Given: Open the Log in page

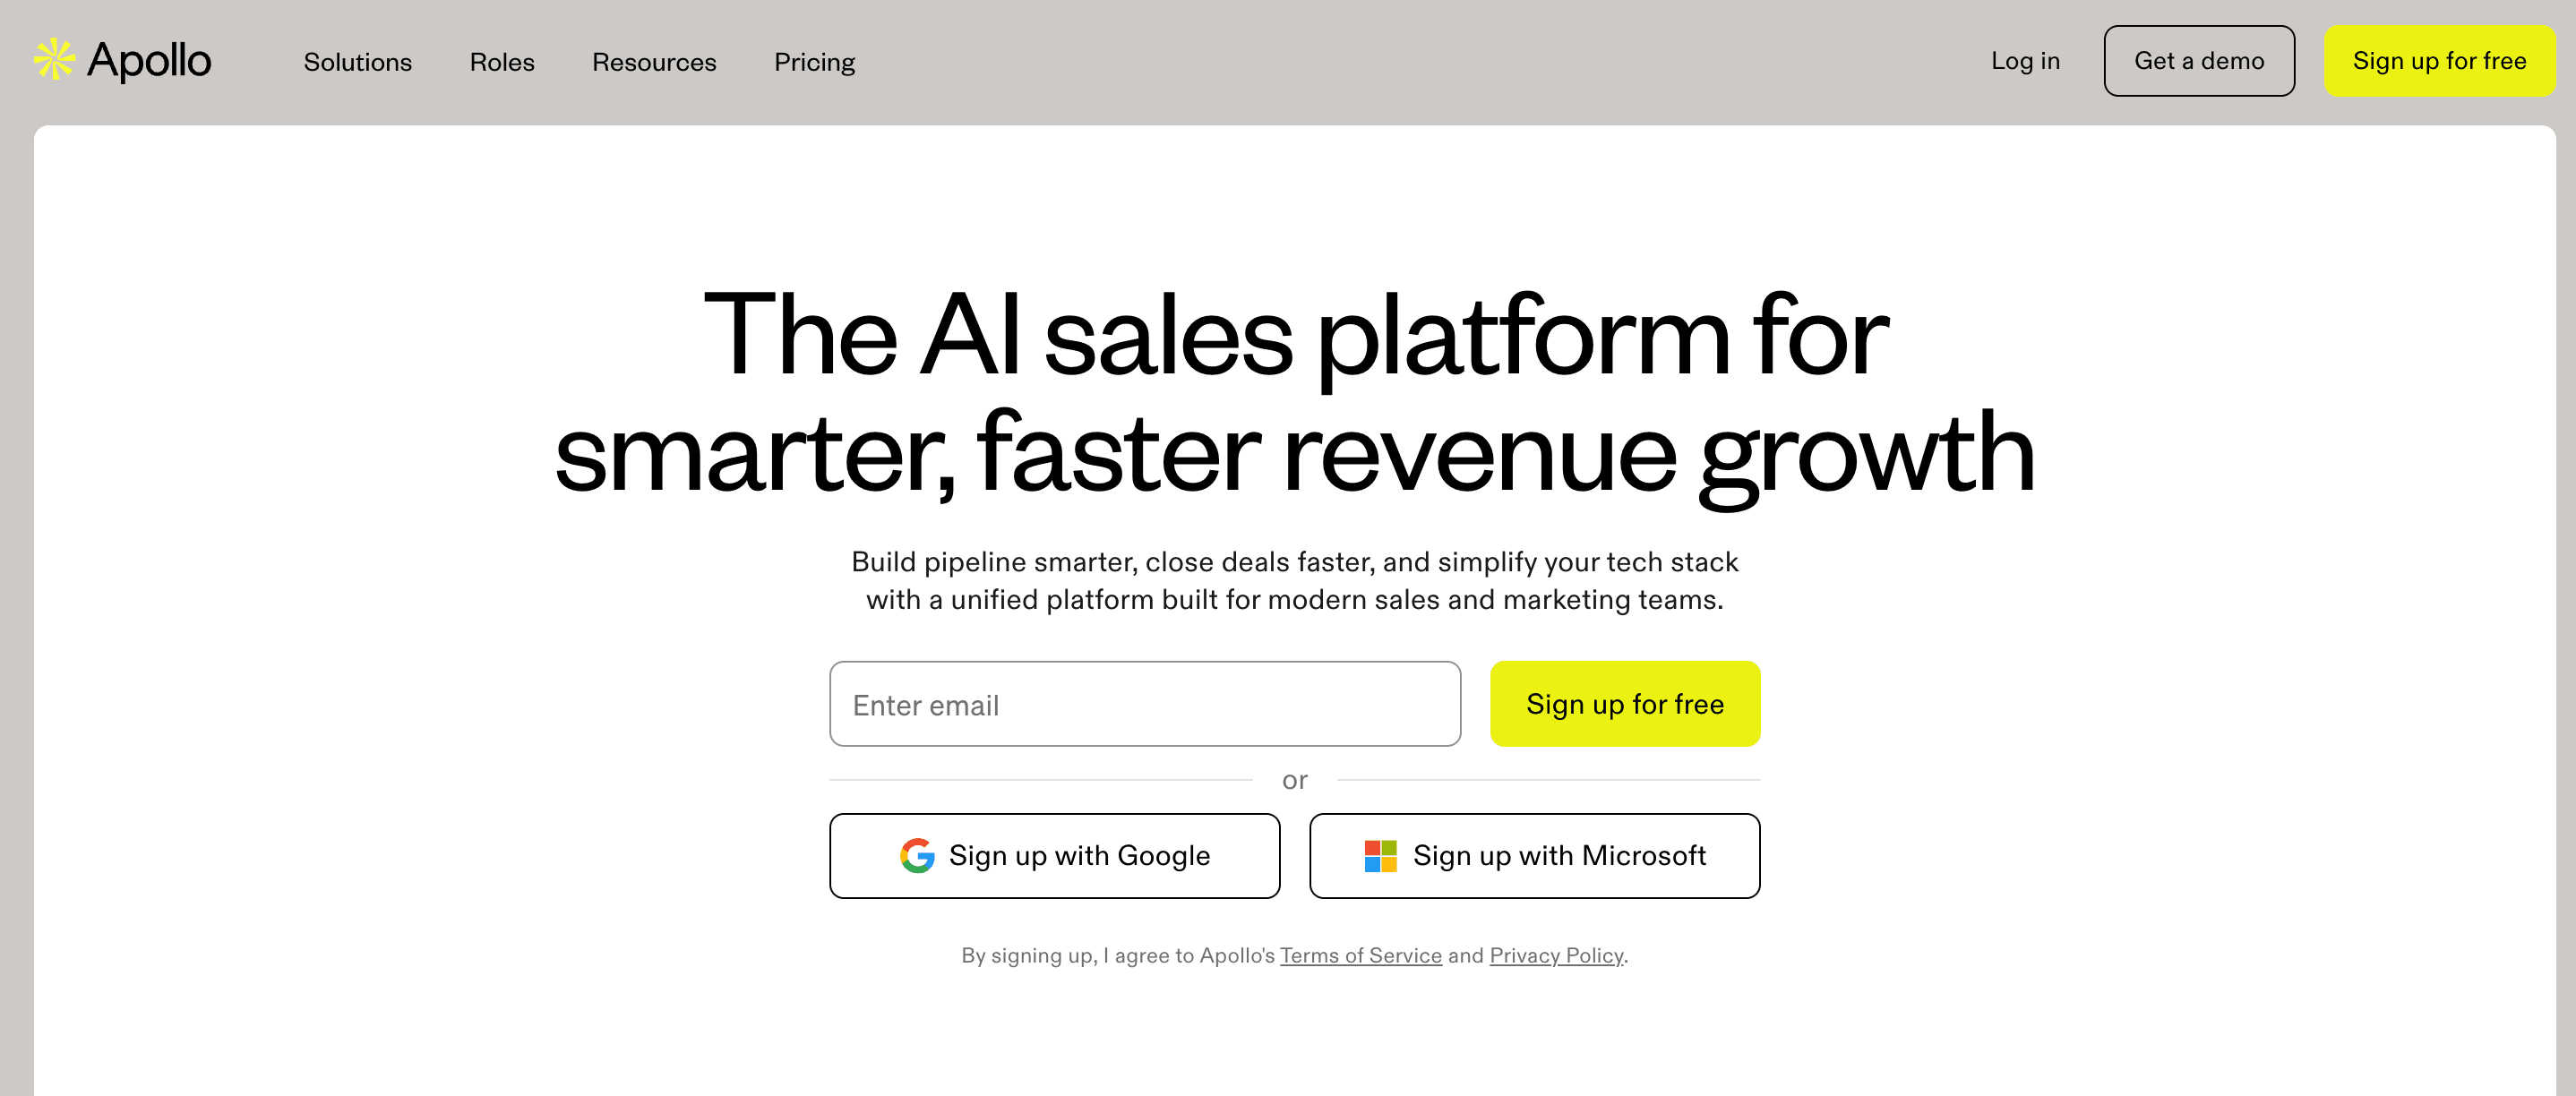Looking at the screenshot, I should 2025,61.
